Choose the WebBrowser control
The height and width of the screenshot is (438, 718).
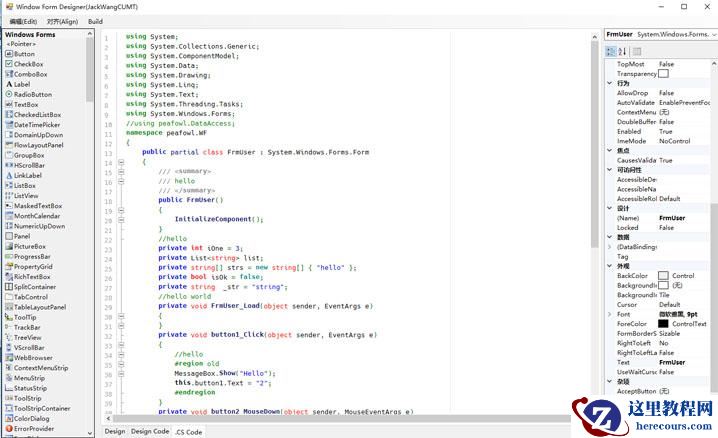click(28, 358)
